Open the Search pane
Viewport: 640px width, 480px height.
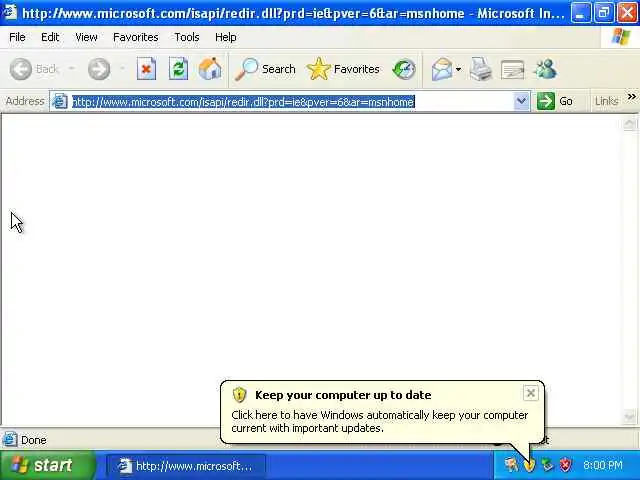click(265, 69)
